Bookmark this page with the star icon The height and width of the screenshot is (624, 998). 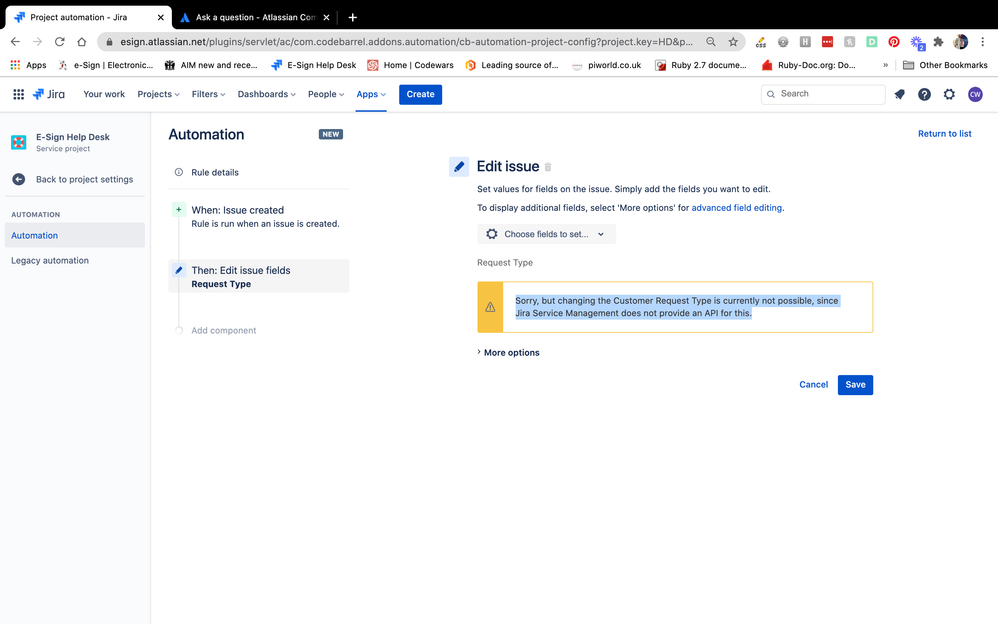(x=733, y=42)
